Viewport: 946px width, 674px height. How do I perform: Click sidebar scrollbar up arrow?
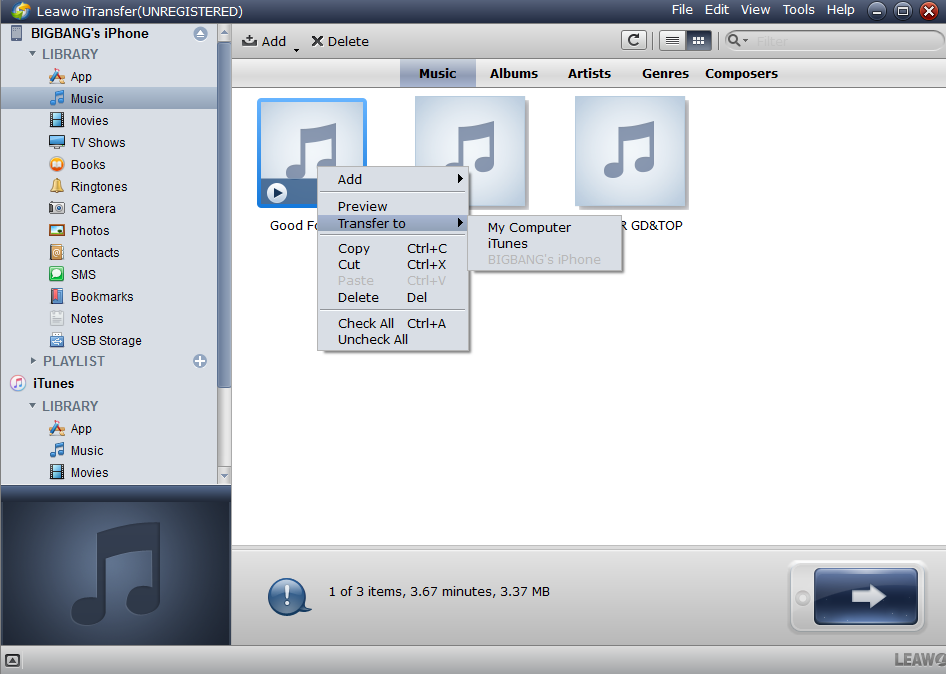pos(224,33)
